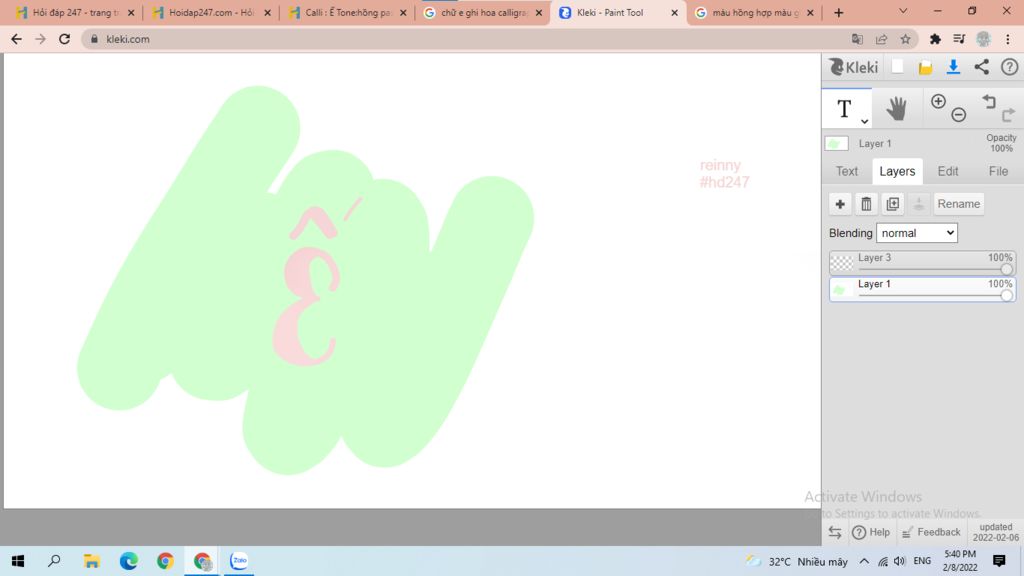1024x576 pixels.
Task: Switch to File tab
Action: (x=998, y=171)
